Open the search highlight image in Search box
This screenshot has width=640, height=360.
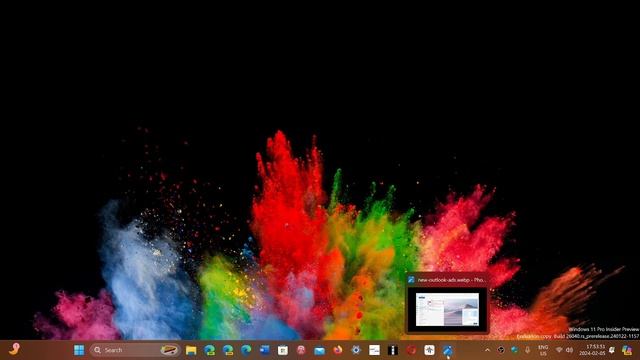pyautogui.click(x=169, y=350)
